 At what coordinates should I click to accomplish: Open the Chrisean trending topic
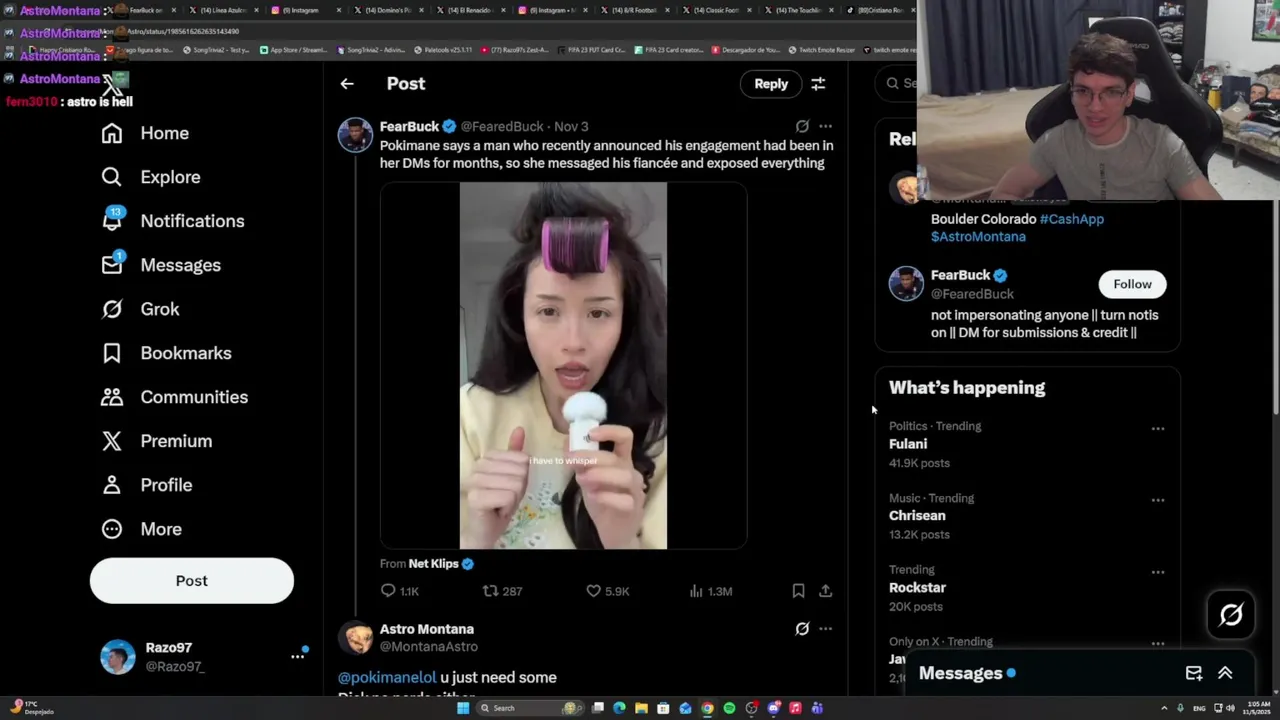(917, 516)
